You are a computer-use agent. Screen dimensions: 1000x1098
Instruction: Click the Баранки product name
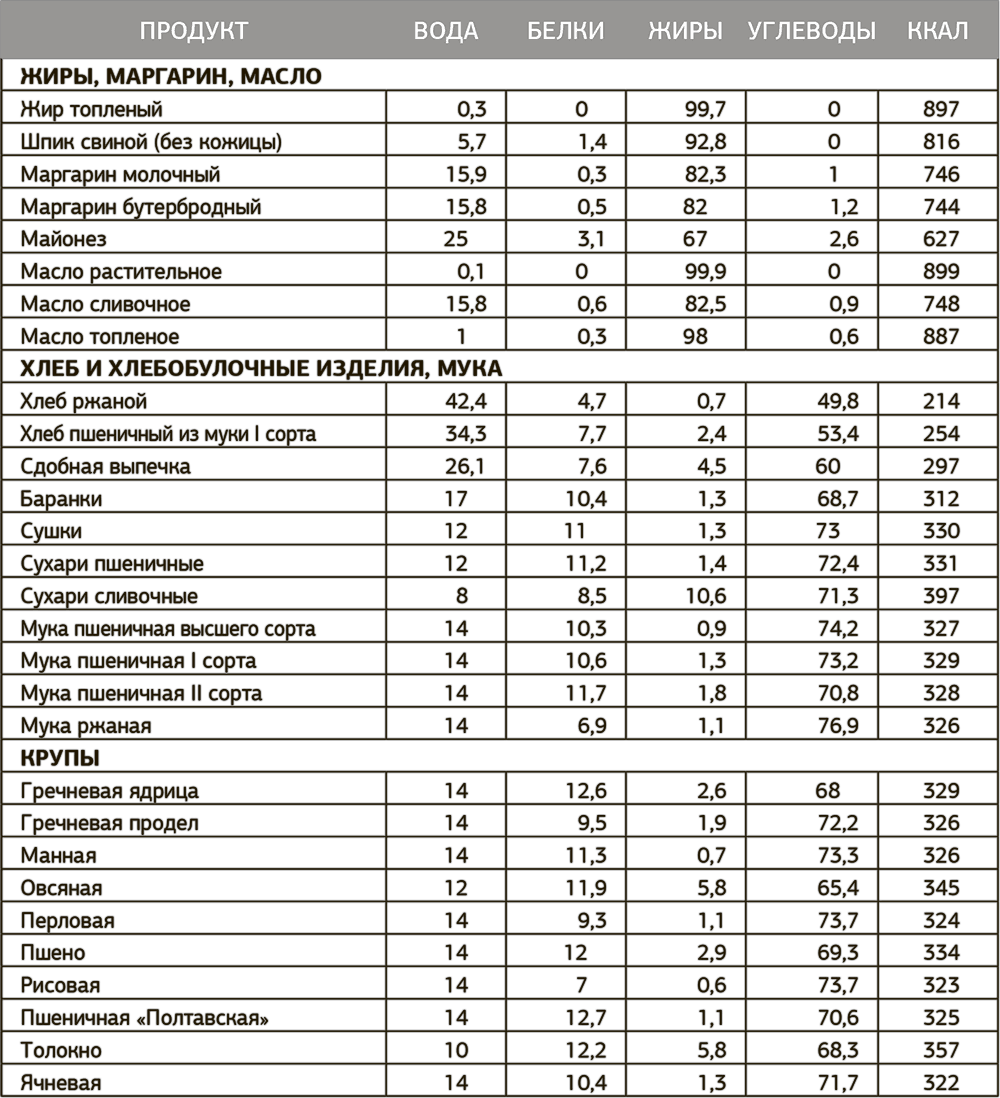coord(61,499)
